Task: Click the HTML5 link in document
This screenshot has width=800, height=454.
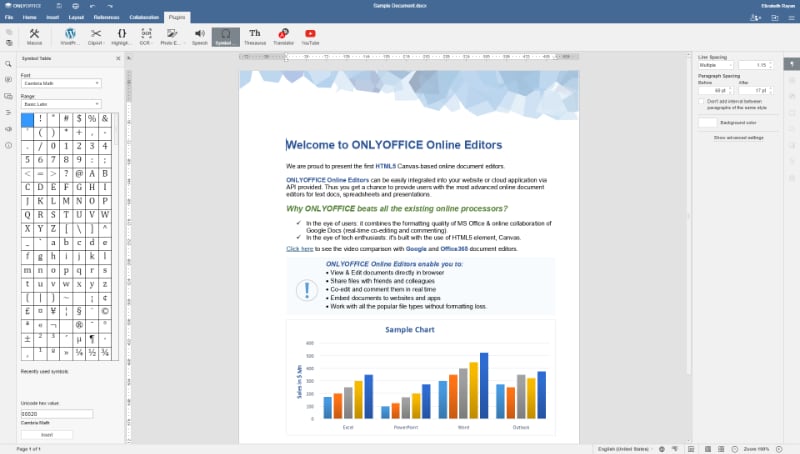Action: pos(386,166)
